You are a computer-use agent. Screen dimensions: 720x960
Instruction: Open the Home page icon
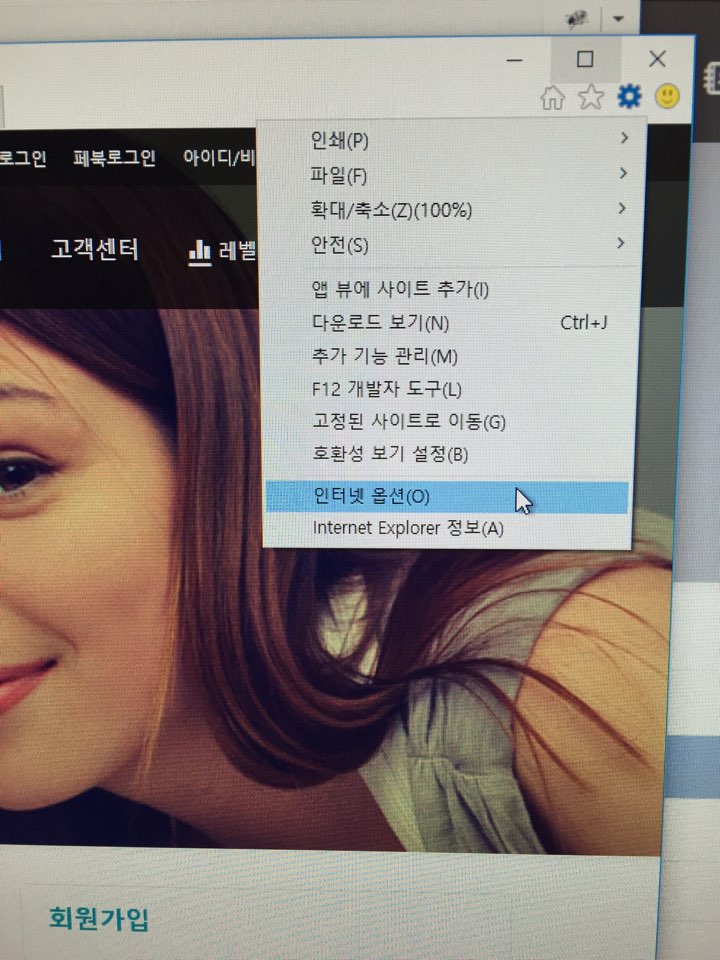pos(552,98)
